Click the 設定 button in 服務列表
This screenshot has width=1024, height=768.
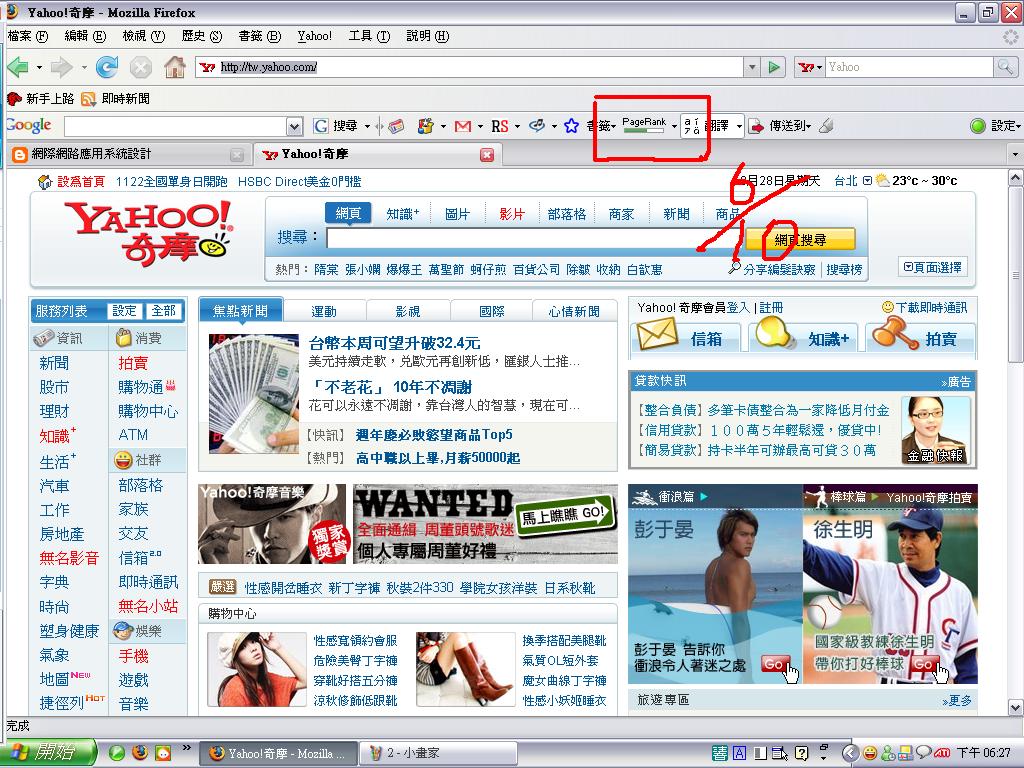click(124, 311)
